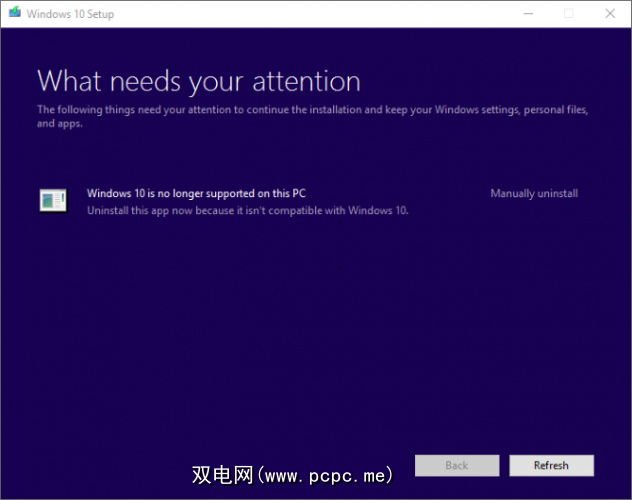Close the Windows 10 Setup window
The height and width of the screenshot is (500, 632).
[610, 14]
